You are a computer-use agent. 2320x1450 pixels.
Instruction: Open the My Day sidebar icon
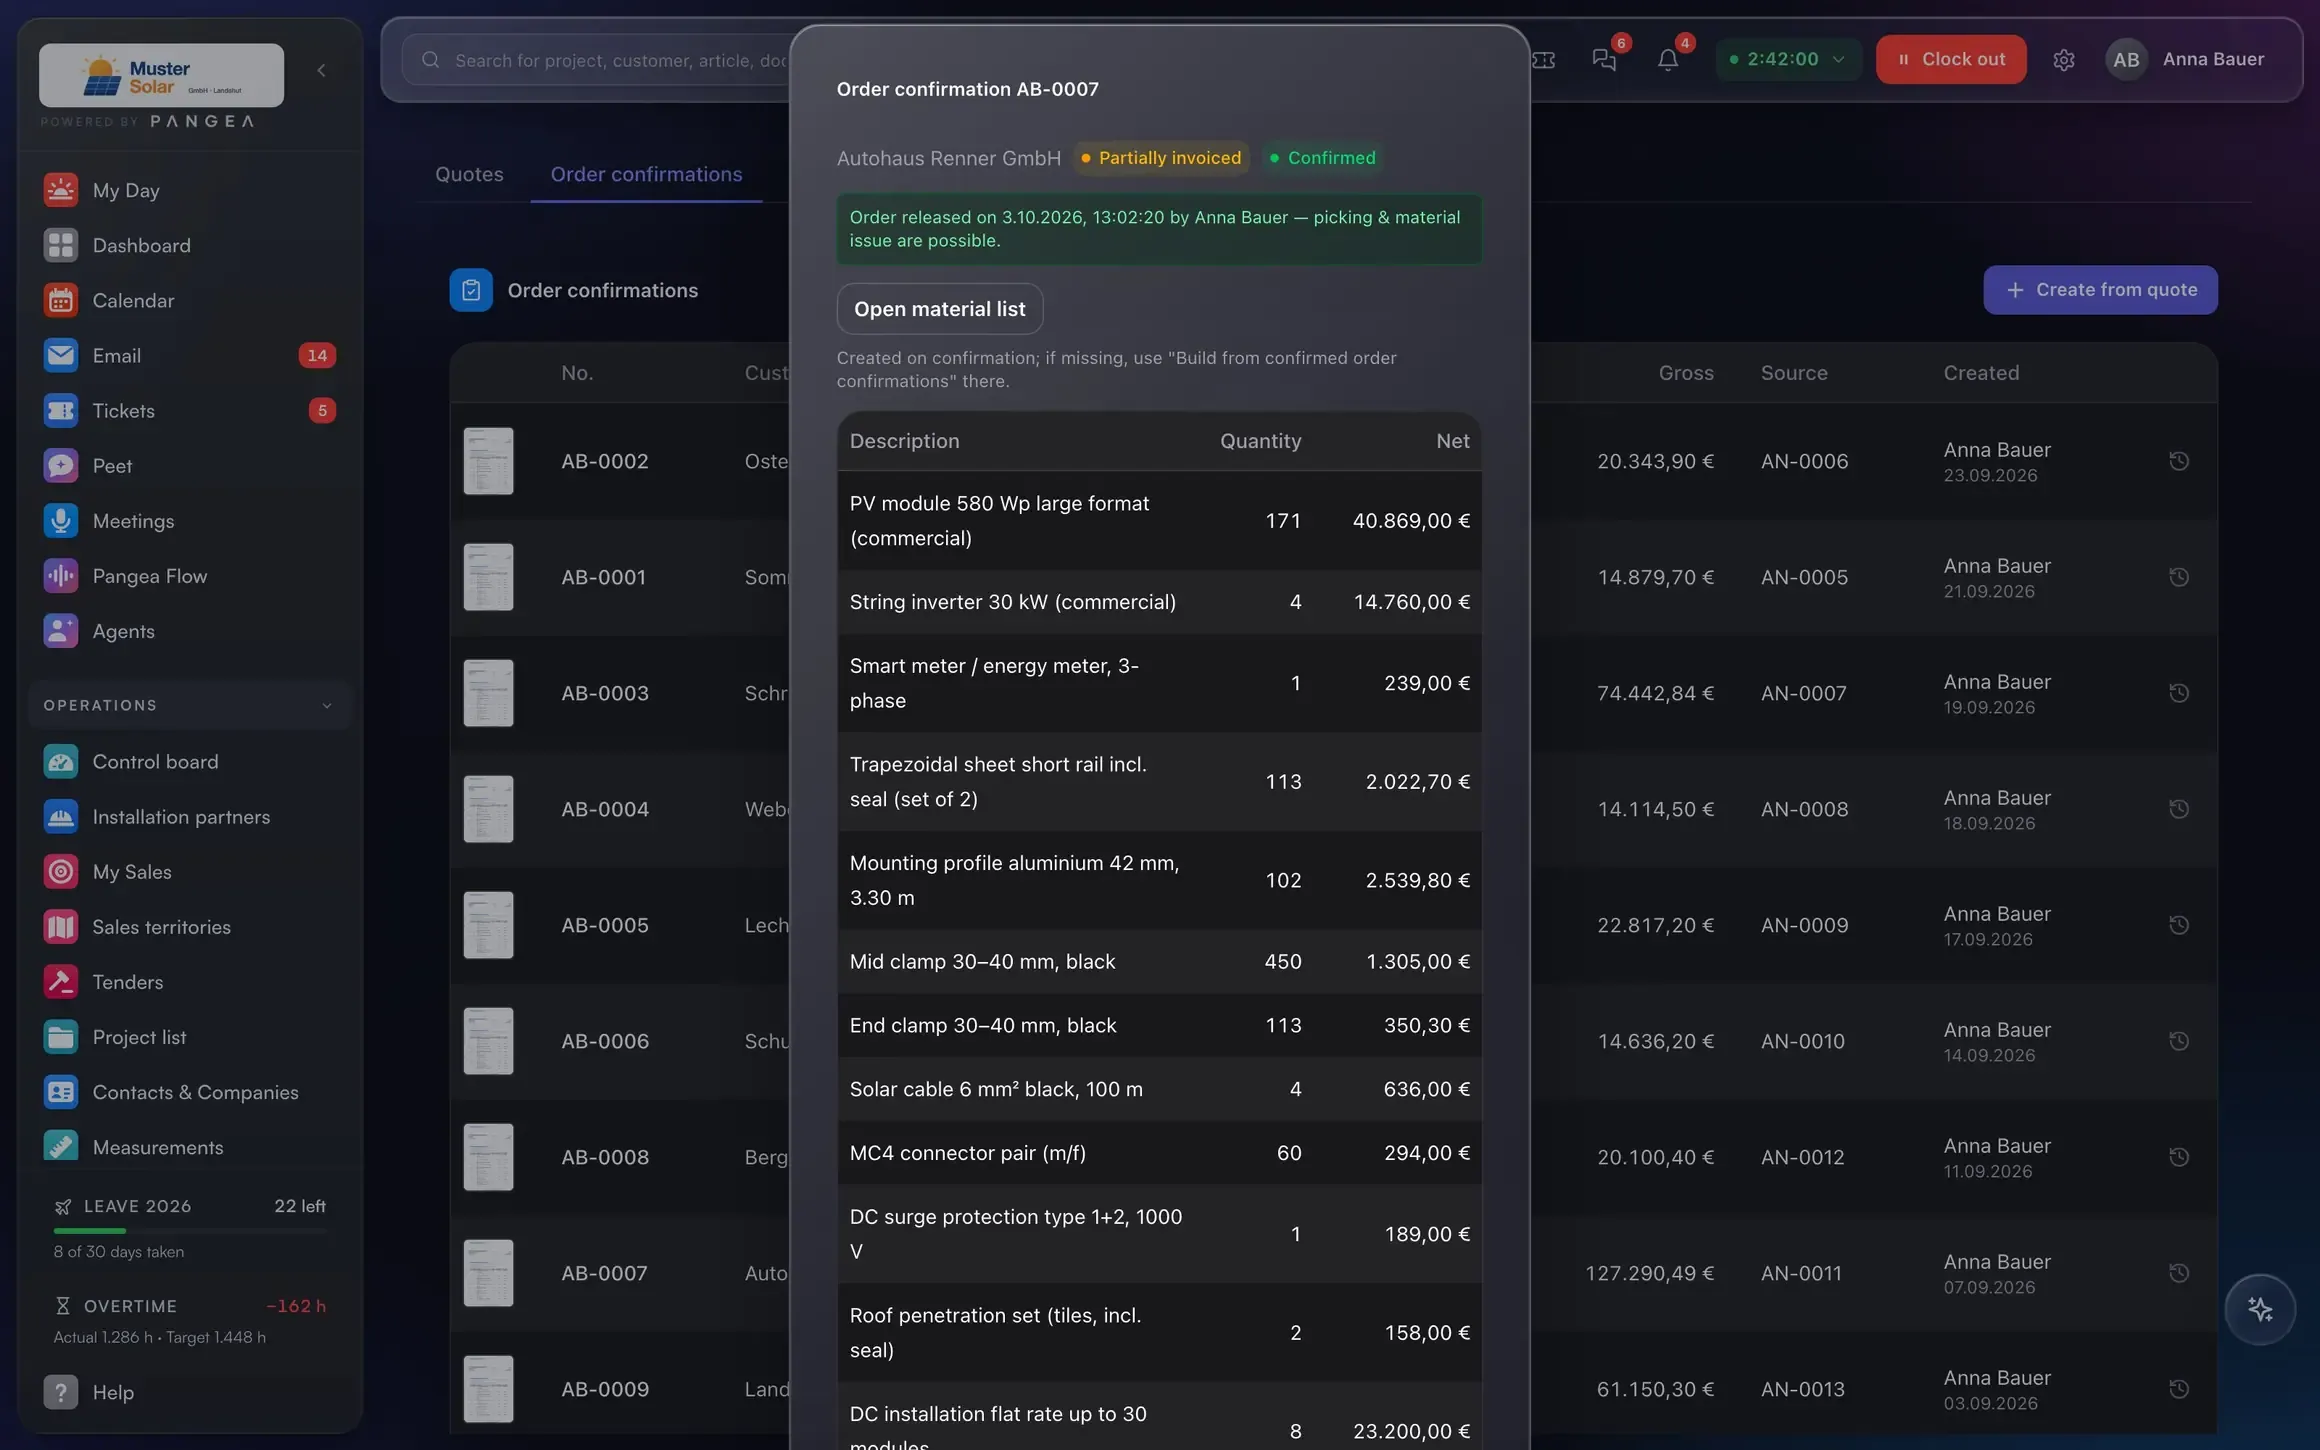pos(61,190)
